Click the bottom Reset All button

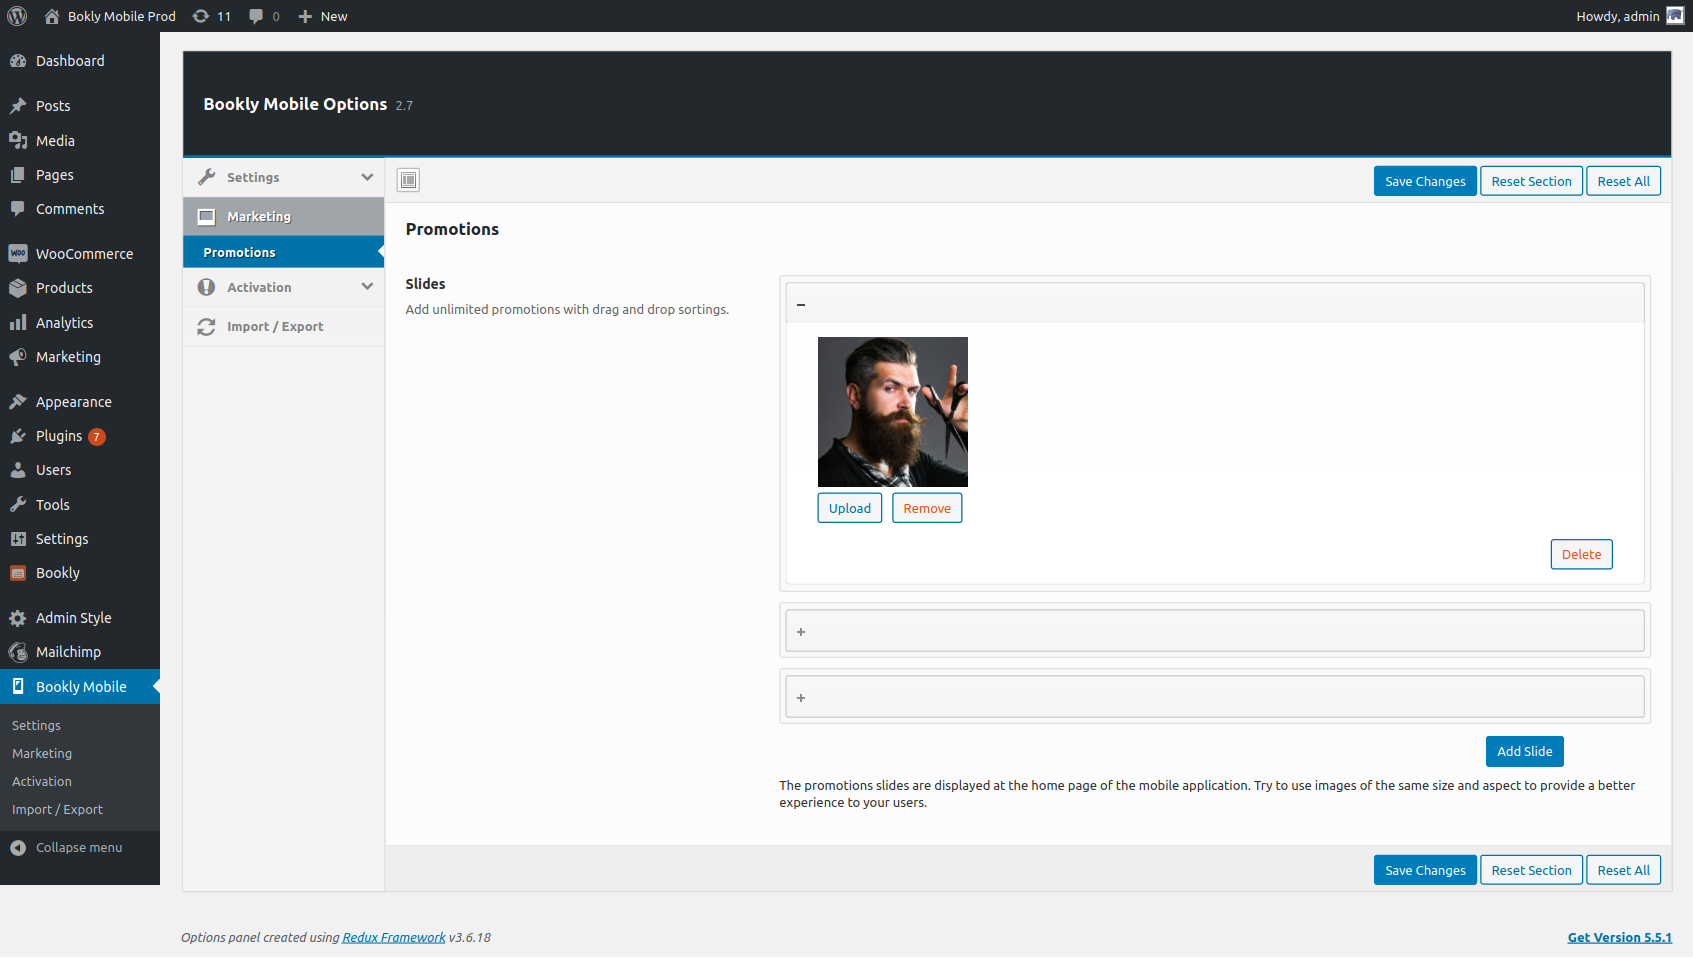point(1623,870)
